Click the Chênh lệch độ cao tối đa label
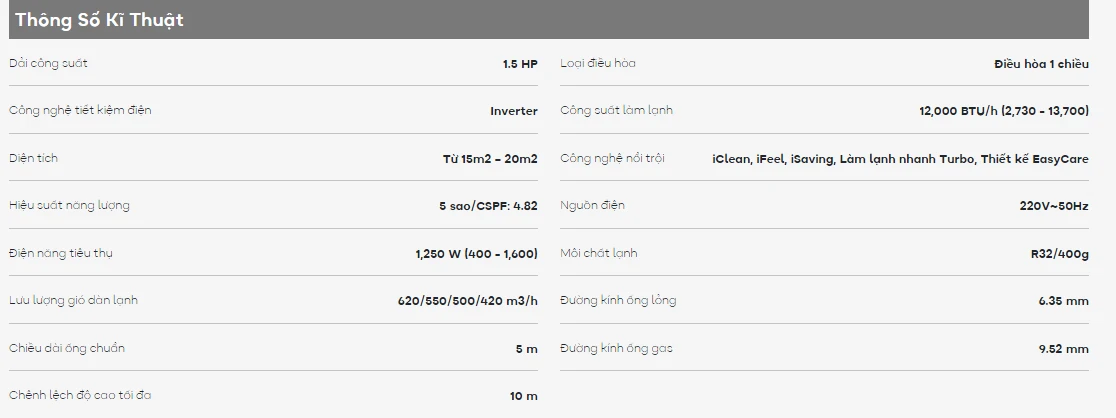1116x418 pixels. click(80, 395)
